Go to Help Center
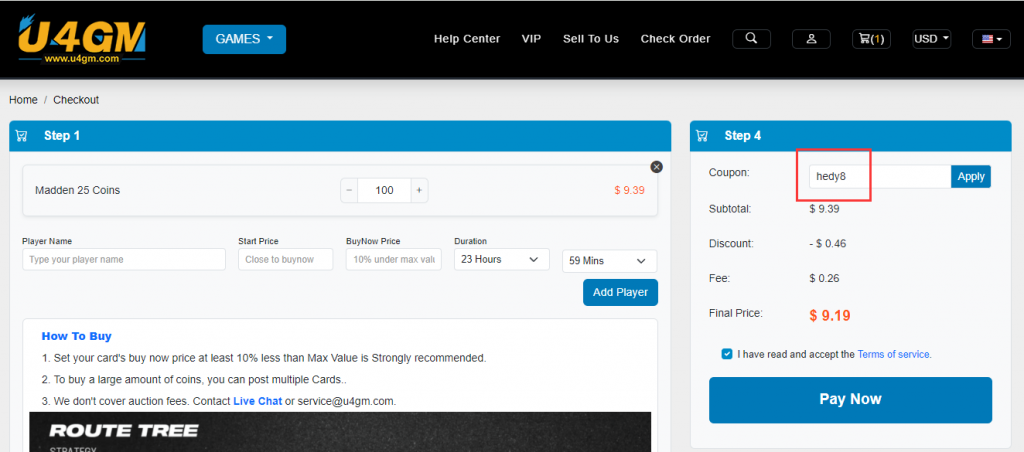 [467, 39]
